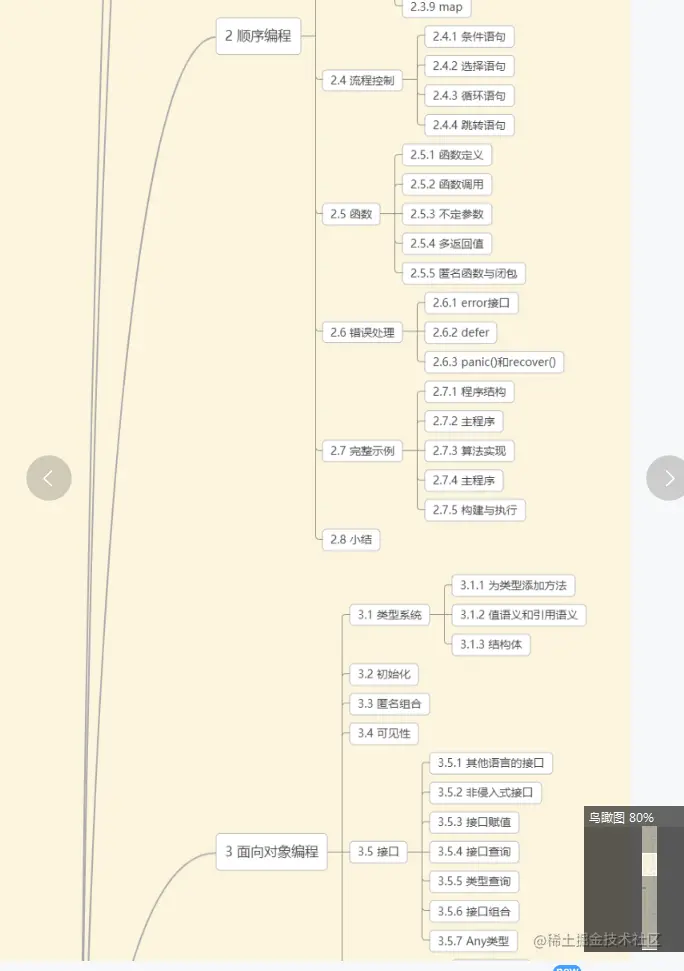Select node 2.4.2 选择语句
Screen dimensions: 684x971
coord(469,66)
